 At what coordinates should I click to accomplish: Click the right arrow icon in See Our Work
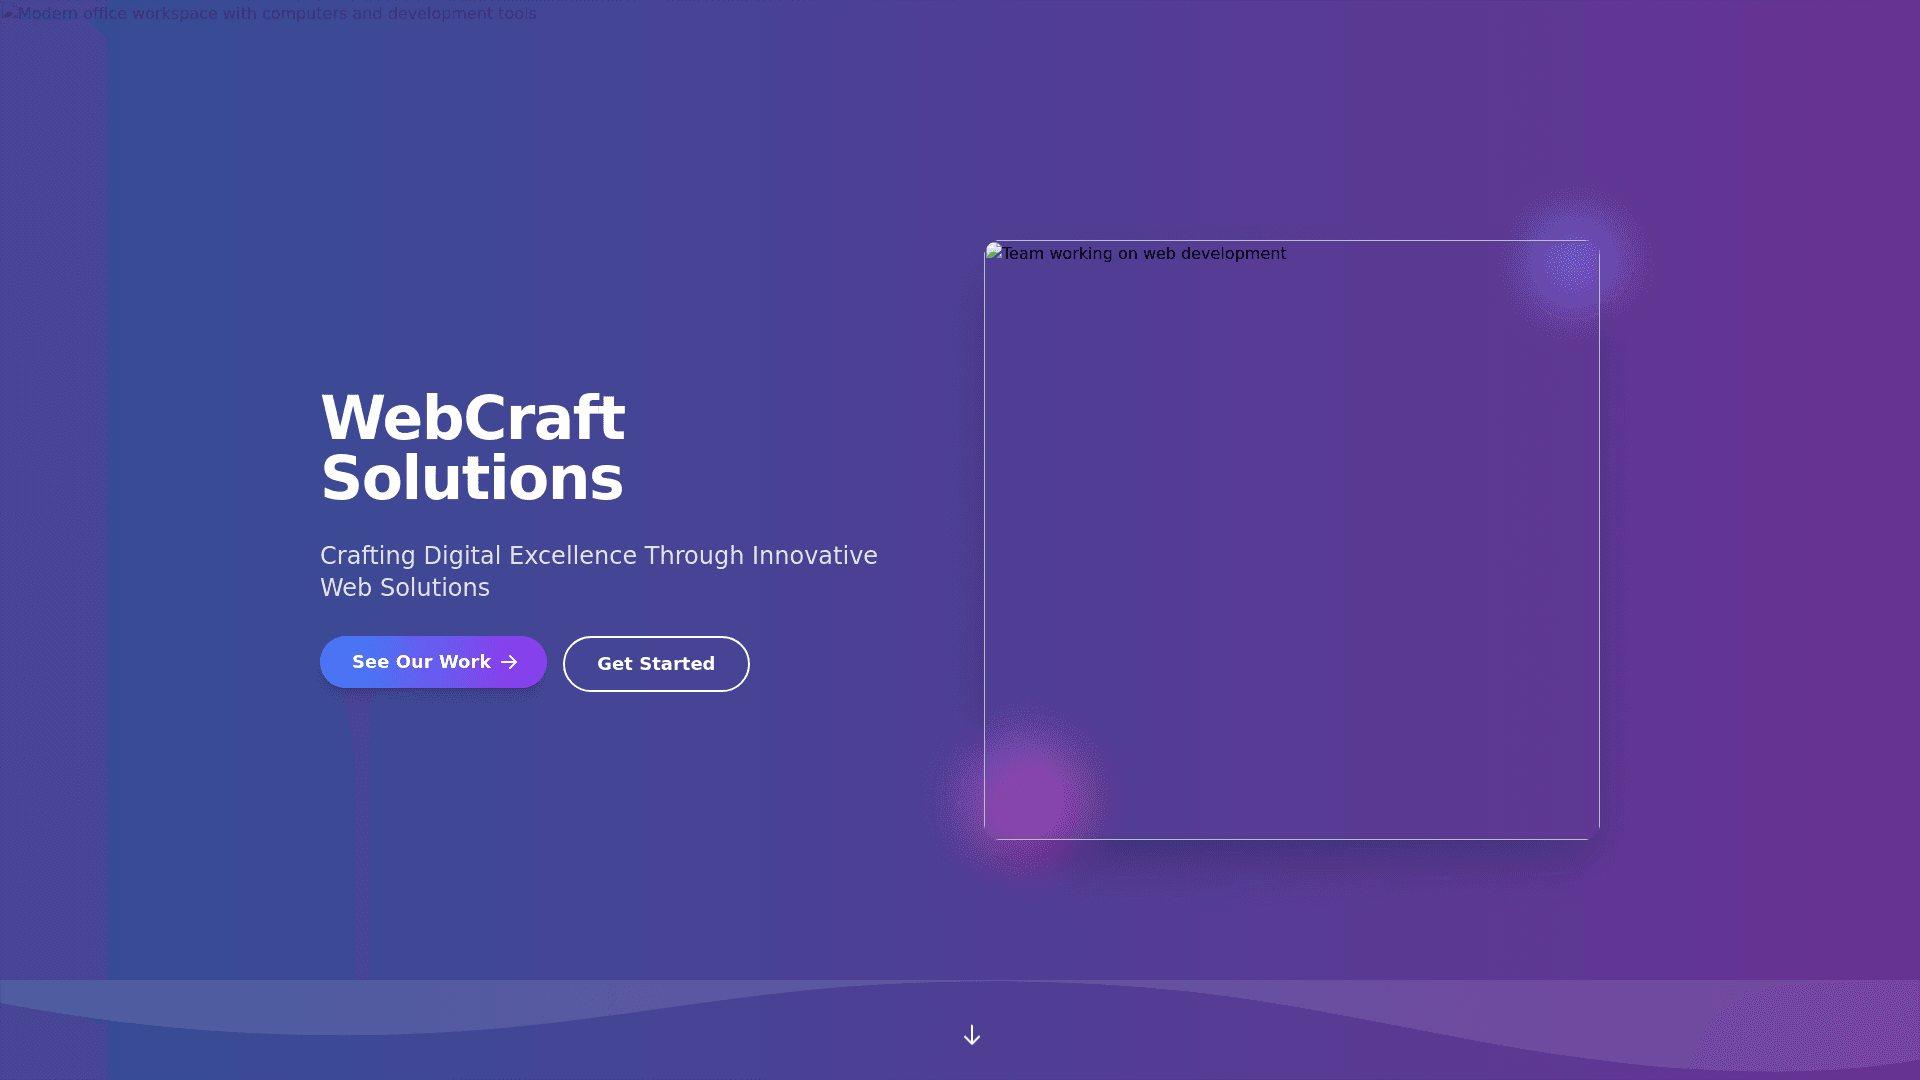[510, 662]
